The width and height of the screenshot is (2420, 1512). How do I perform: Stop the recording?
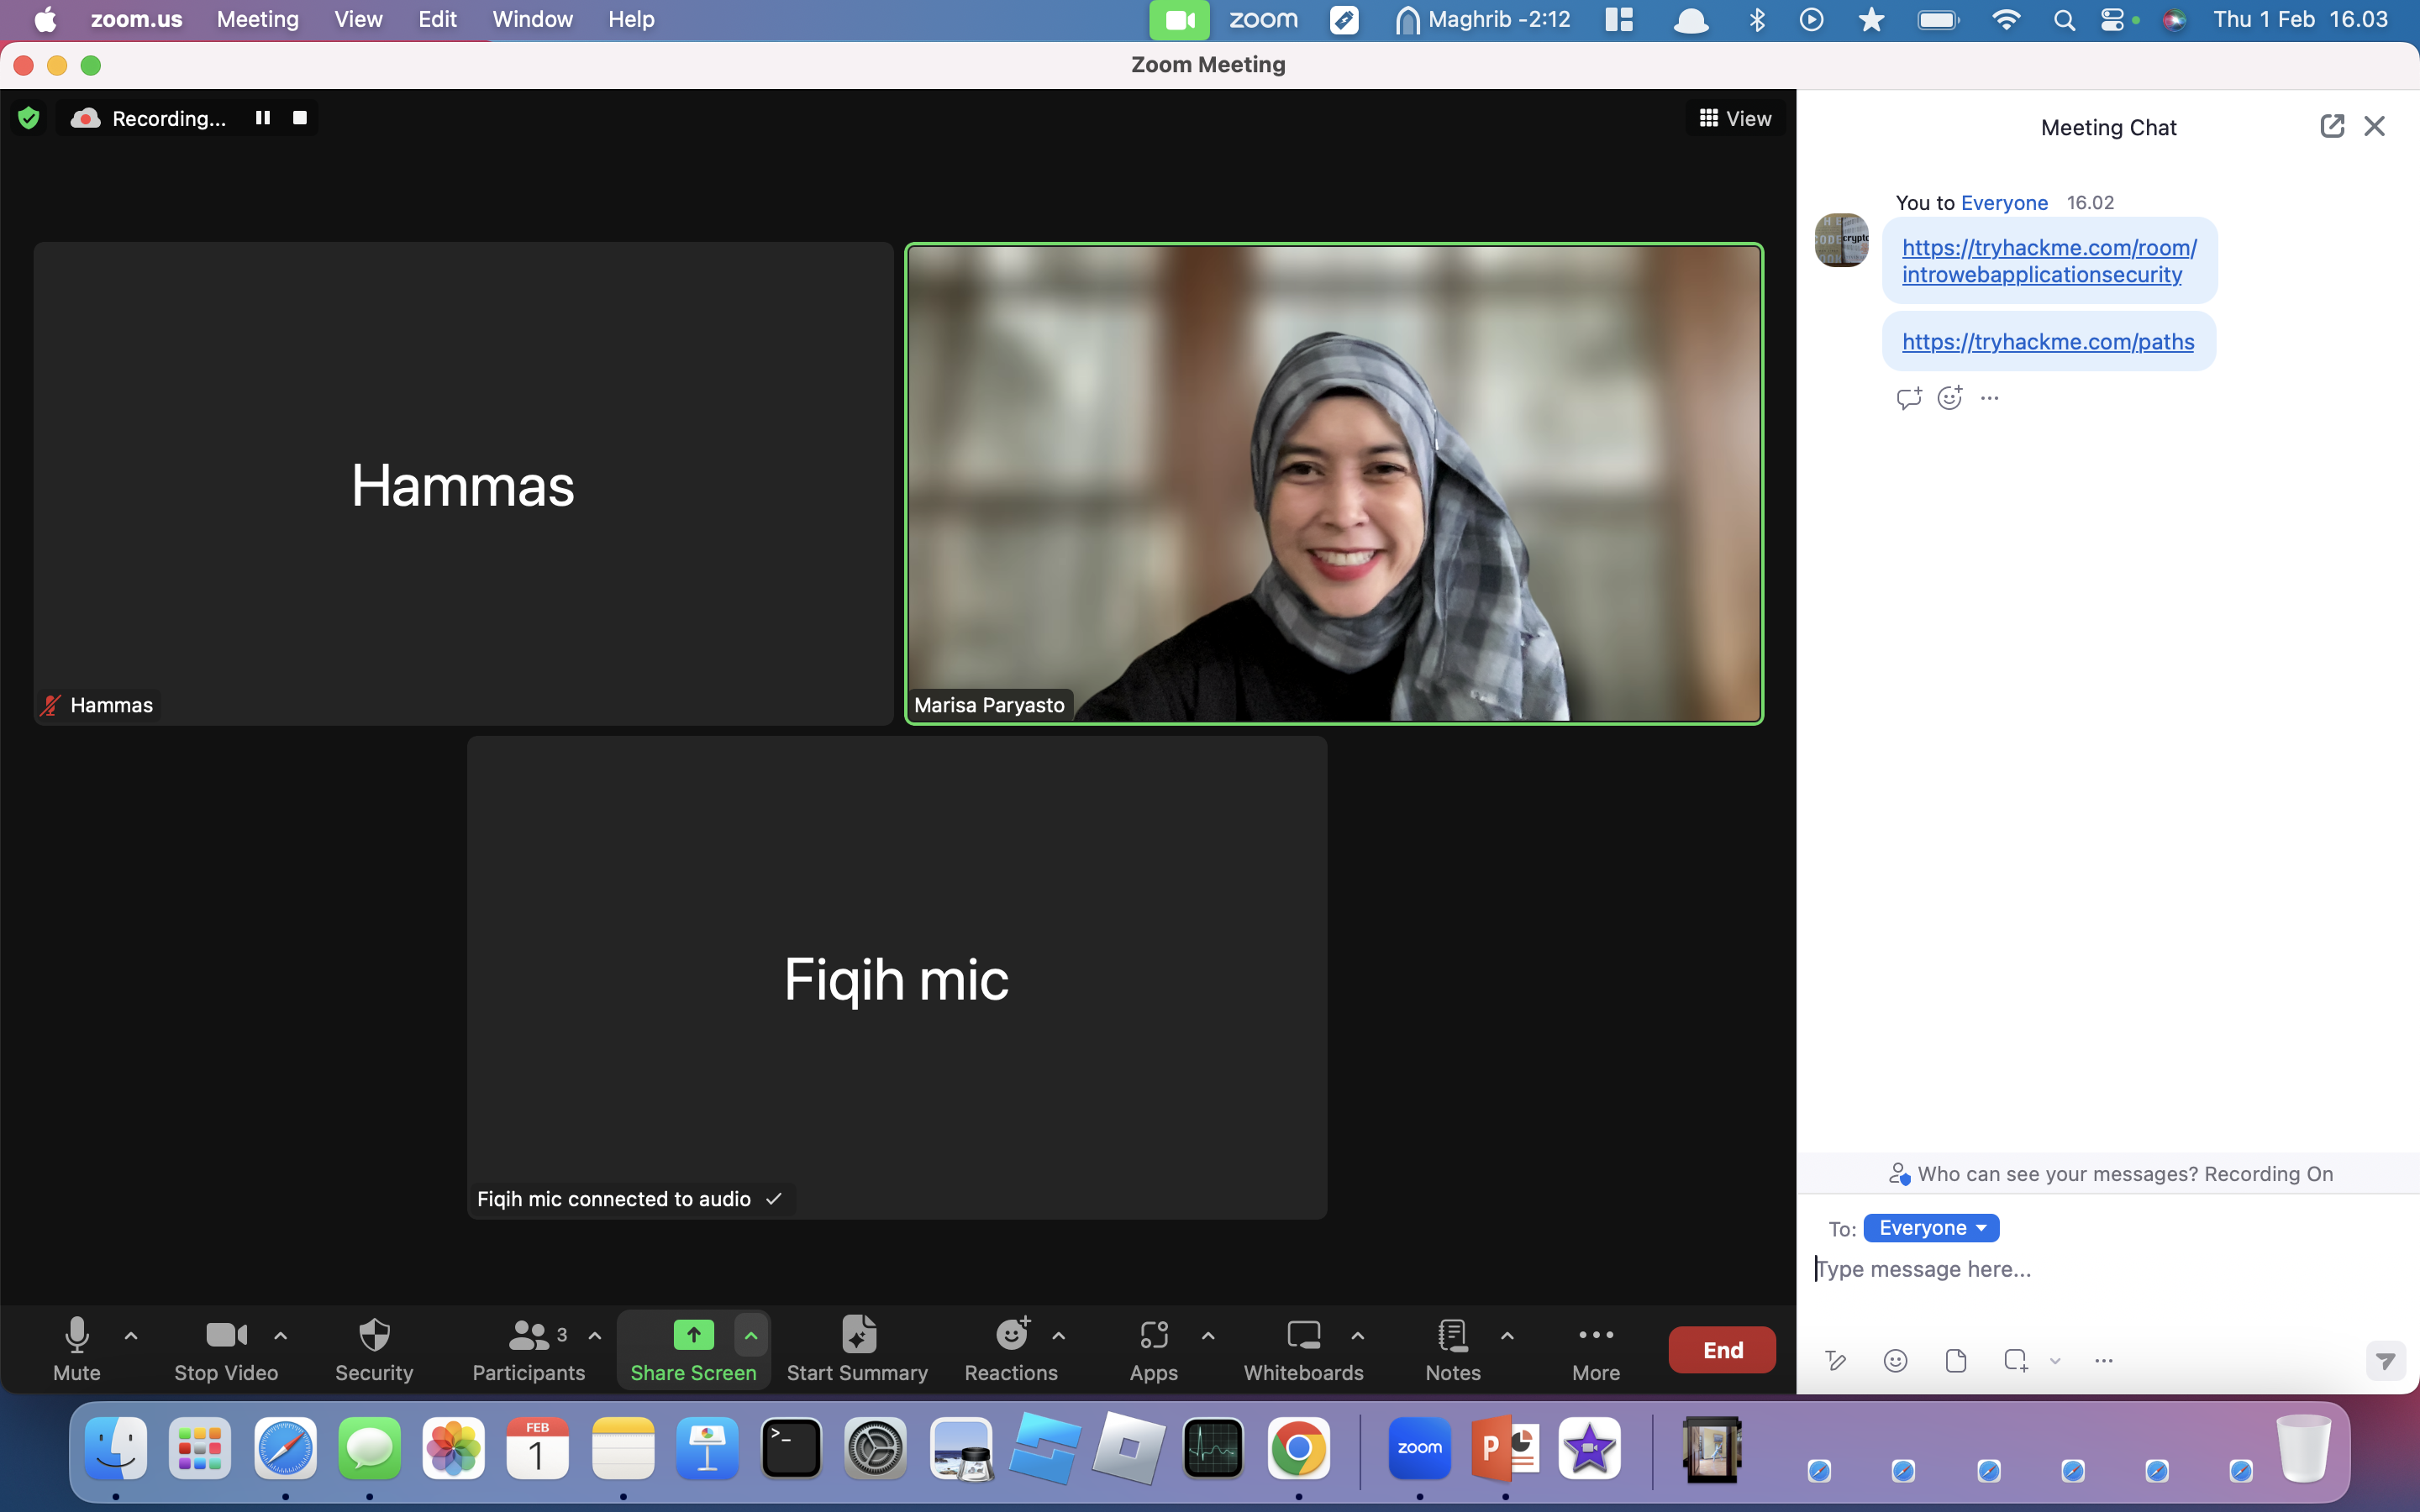tap(299, 118)
